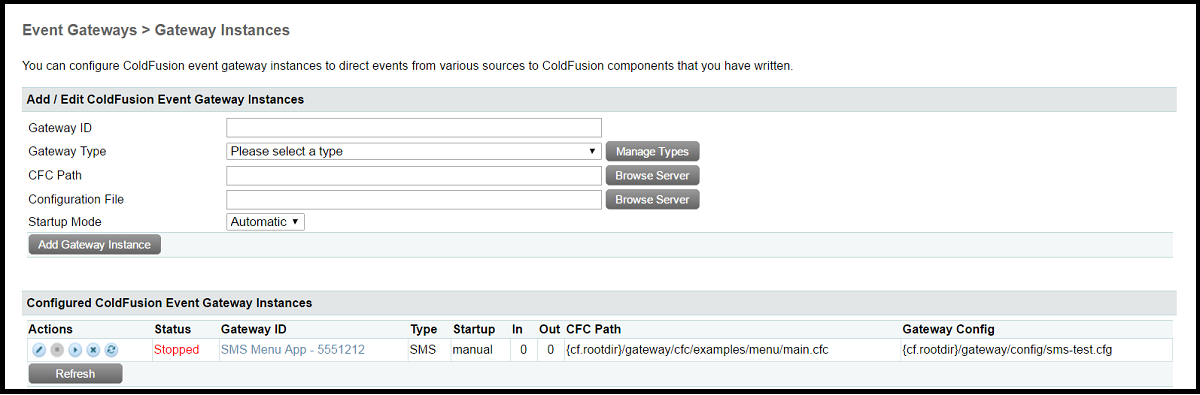Delete the SMS Menu App gateway instance
The width and height of the screenshot is (1200, 395).
(x=93, y=350)
